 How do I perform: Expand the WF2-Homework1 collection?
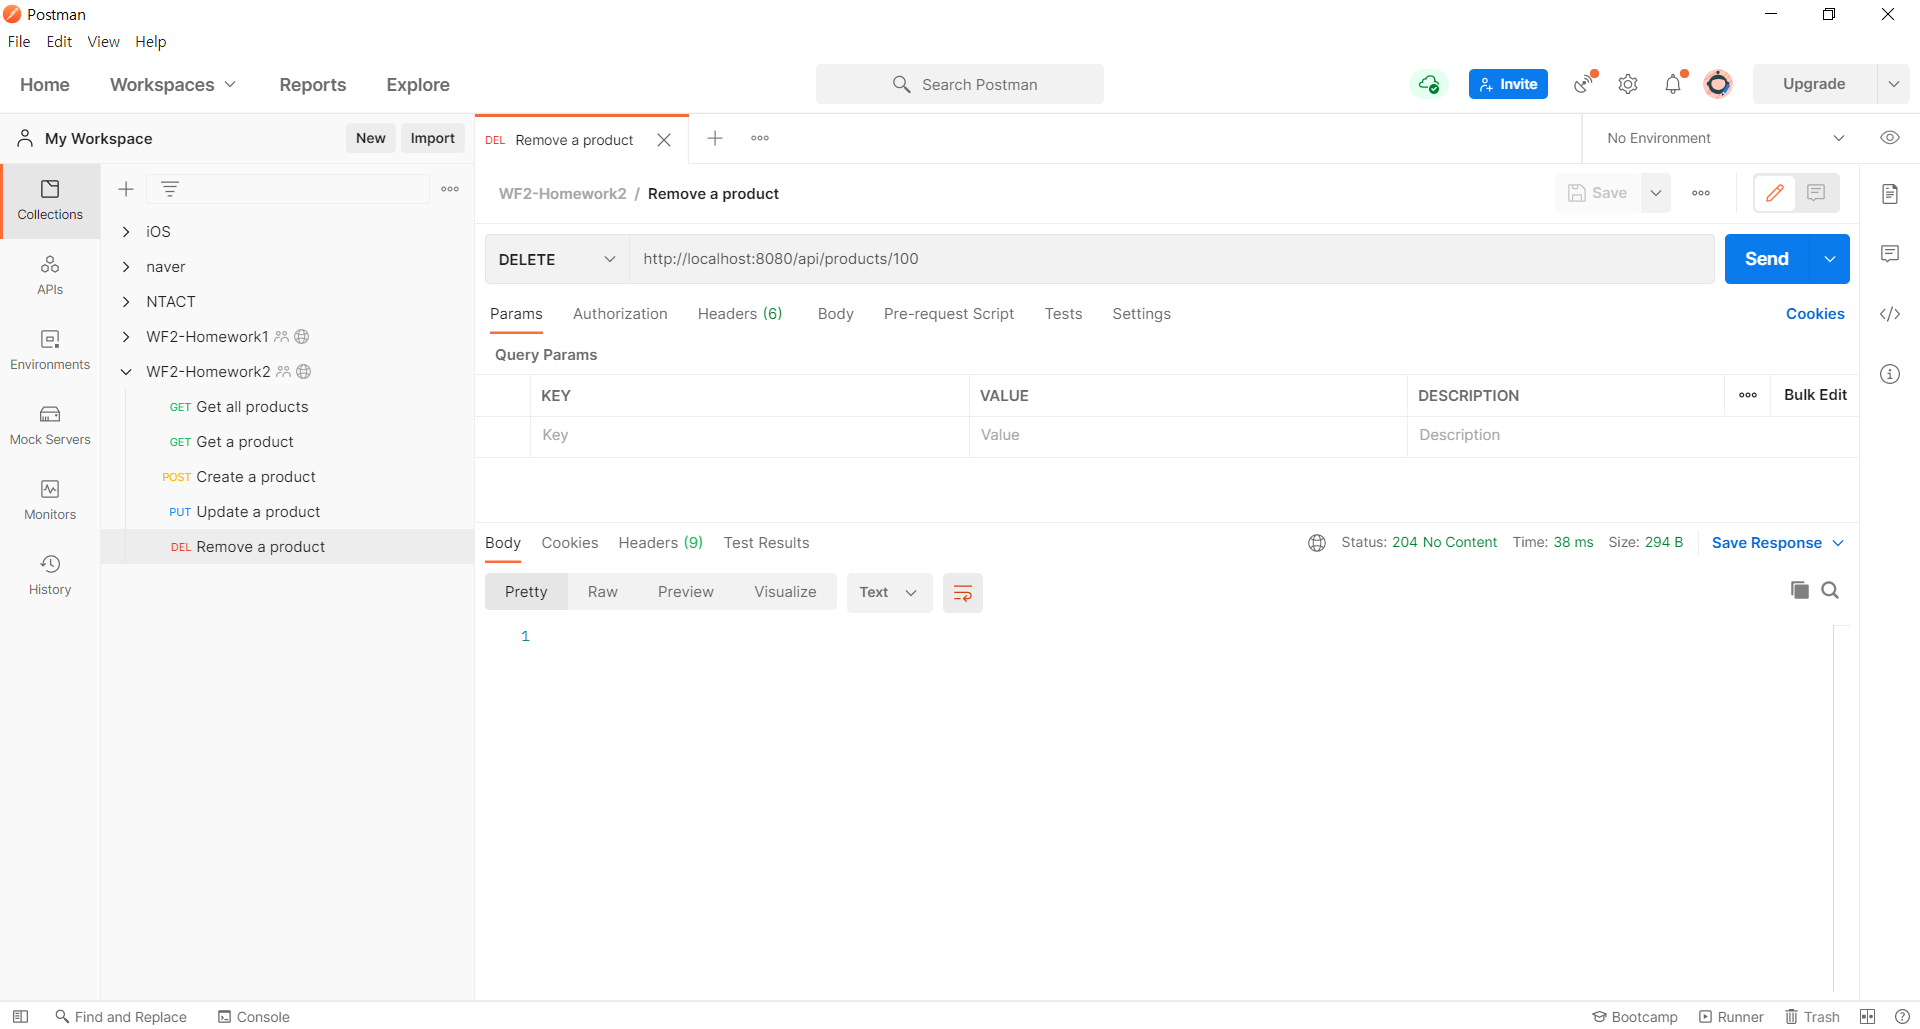click(x=126, y=337)
